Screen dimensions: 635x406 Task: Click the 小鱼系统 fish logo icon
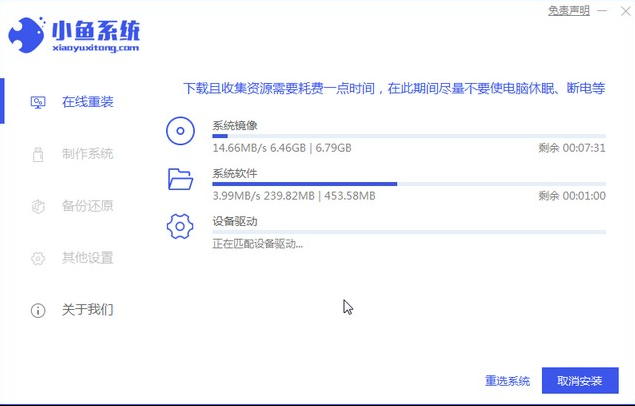coord(26,35)
